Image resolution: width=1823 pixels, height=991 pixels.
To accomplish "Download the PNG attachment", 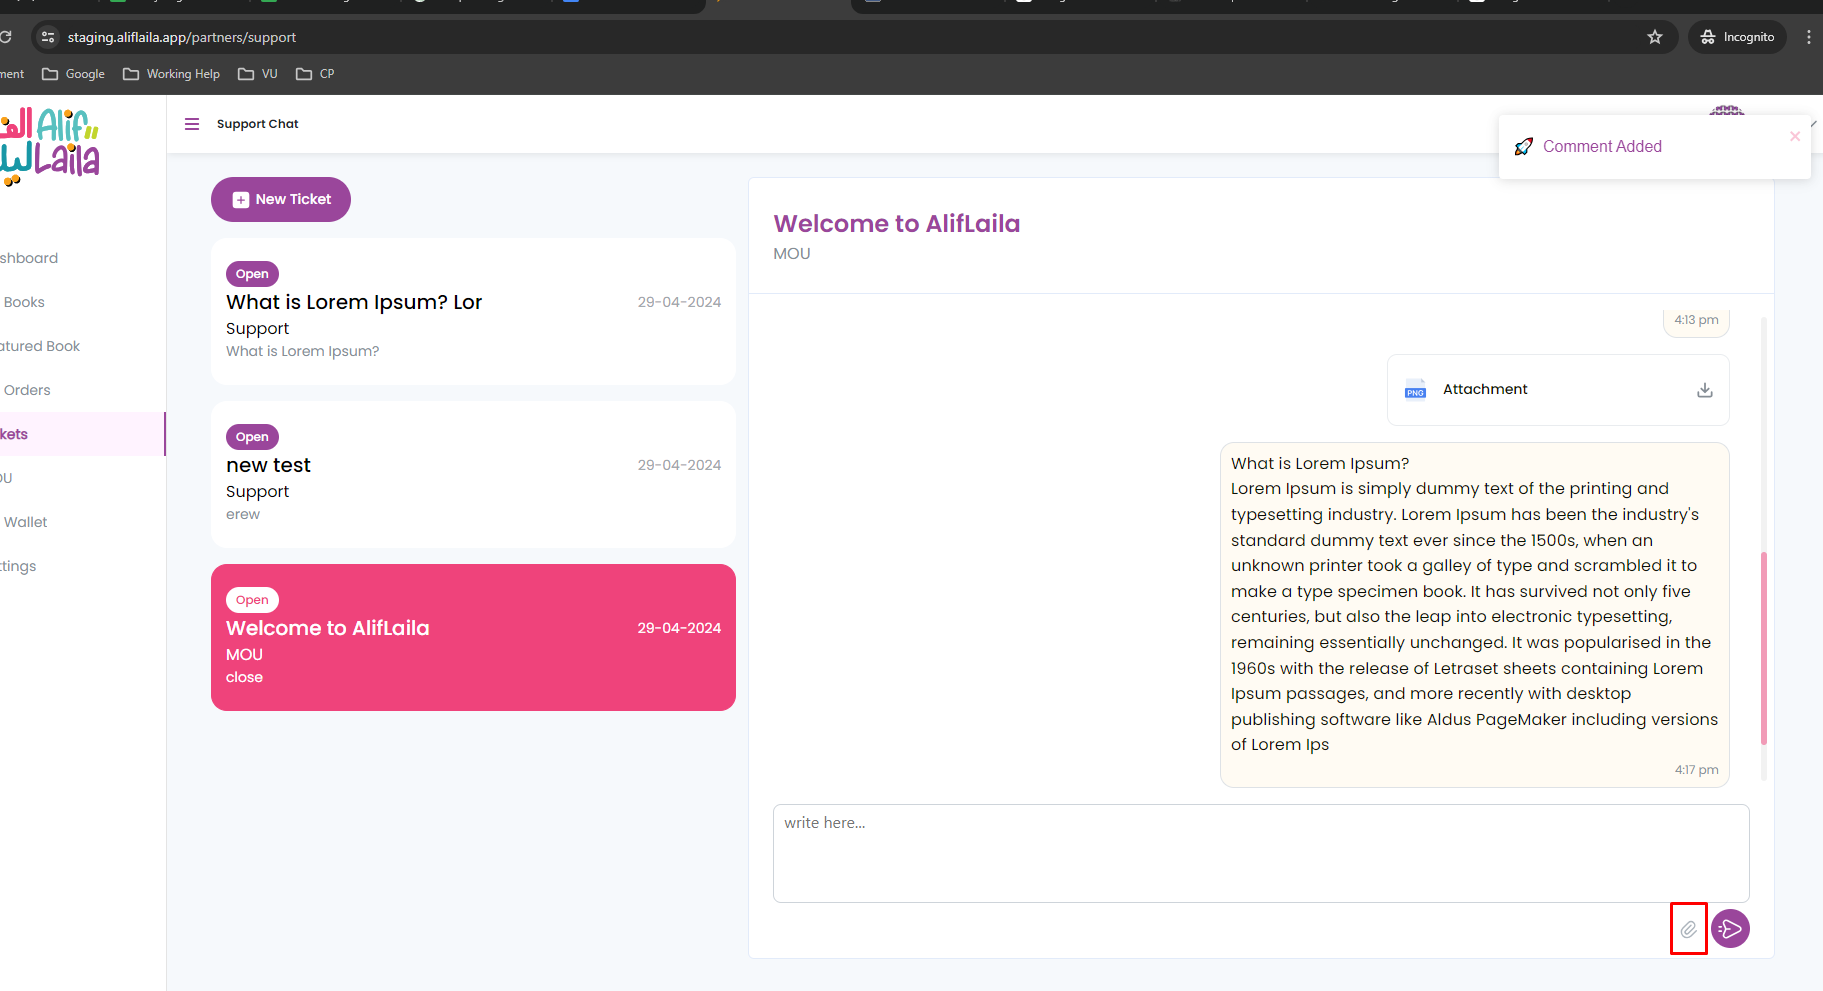I will pyautogui.click(x=1705, y=390).
